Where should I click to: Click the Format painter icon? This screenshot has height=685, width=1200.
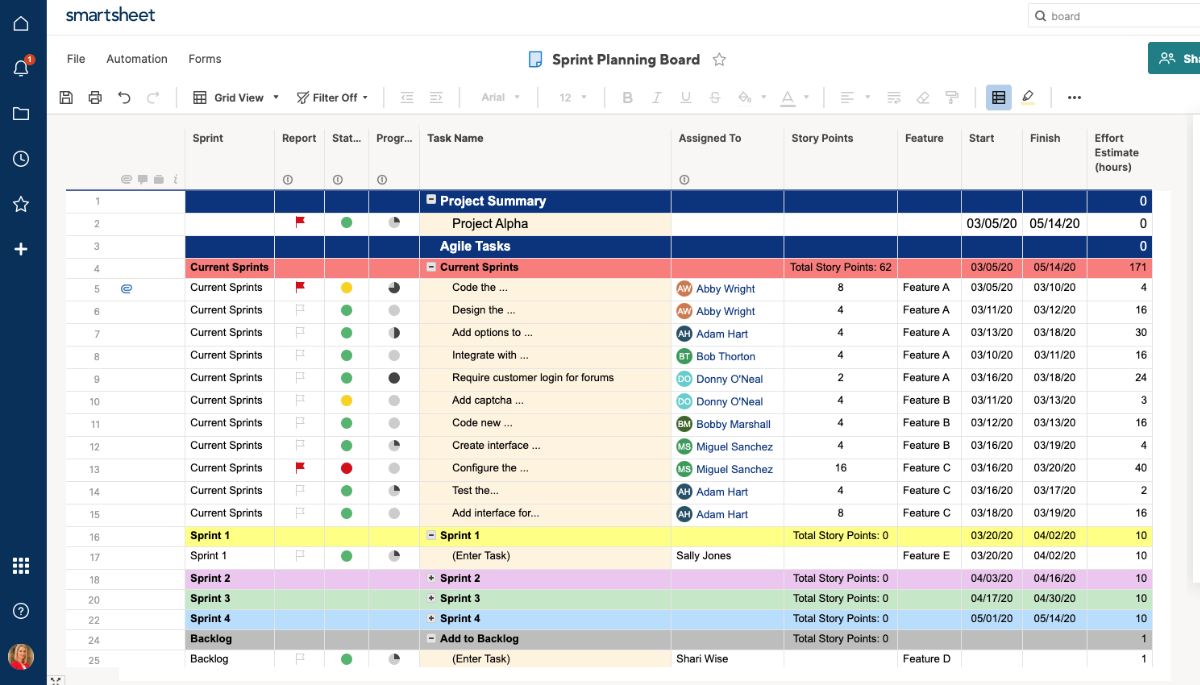point(952,98)
